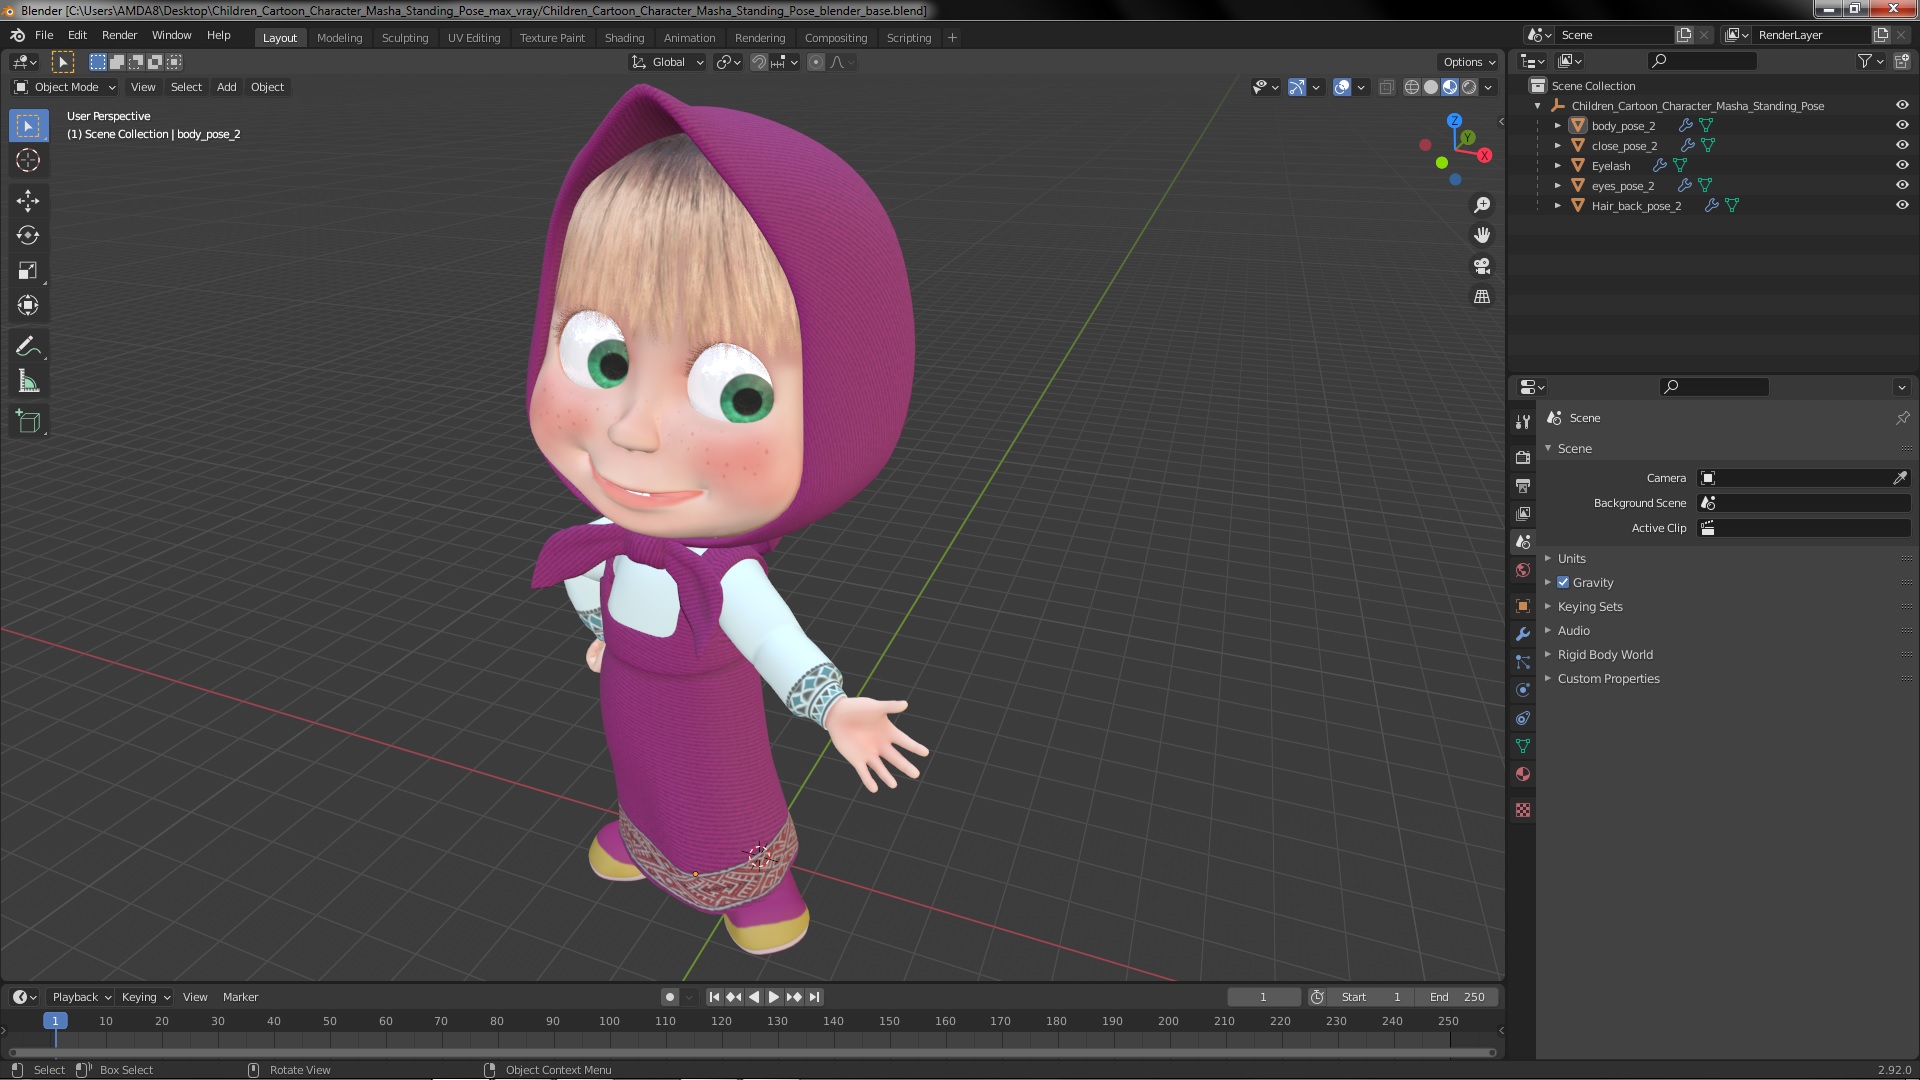This screenshot has height=1080, width=1920.
Task: Hide Hair_back_pose_2 in viewport
Action: [1902, 205]
